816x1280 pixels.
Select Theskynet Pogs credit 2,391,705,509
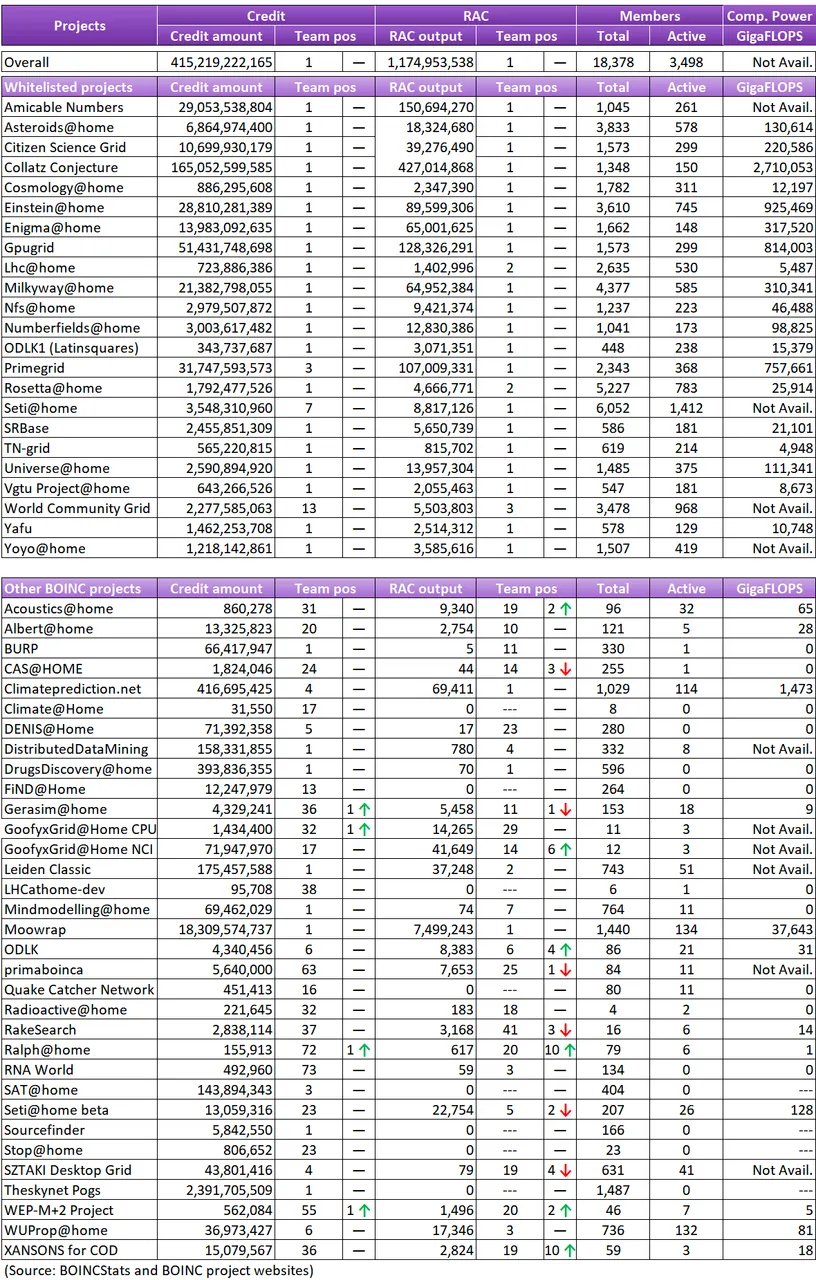click(225, 1189)
